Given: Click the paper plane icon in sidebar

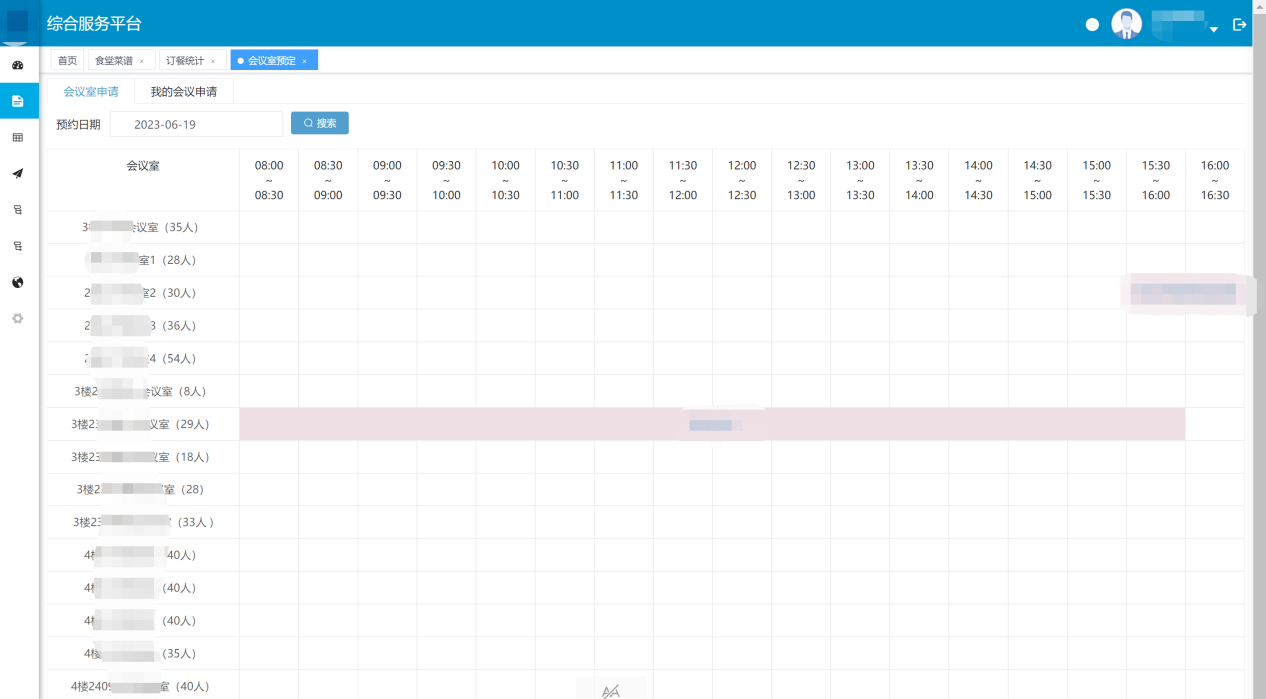Looking at the screenshot, I should click(x=17, y=174).
